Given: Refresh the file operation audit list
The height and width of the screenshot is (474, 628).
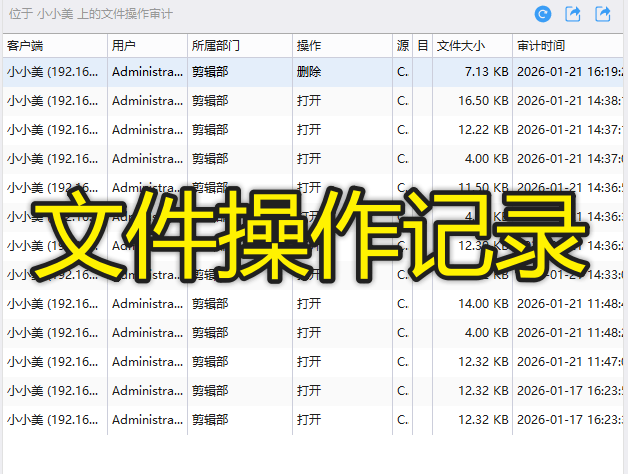Looking at the screenshot, I should [x=543, y=14].
